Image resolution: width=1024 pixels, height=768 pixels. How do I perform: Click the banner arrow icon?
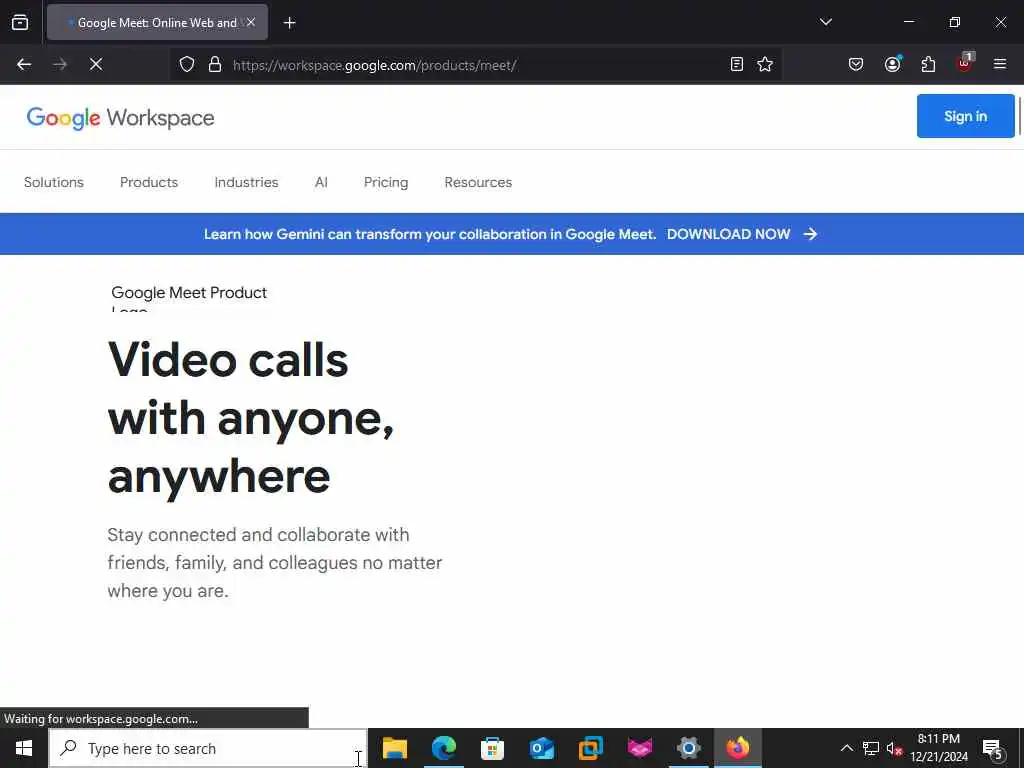810,234
